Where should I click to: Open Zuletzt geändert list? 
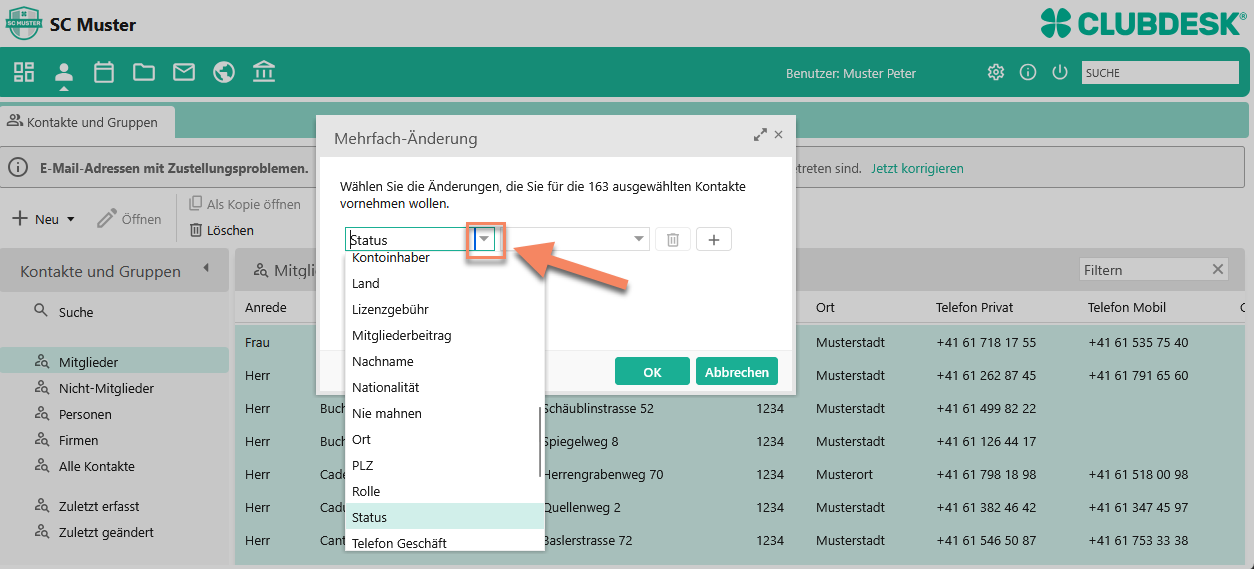tap(106, 532)
